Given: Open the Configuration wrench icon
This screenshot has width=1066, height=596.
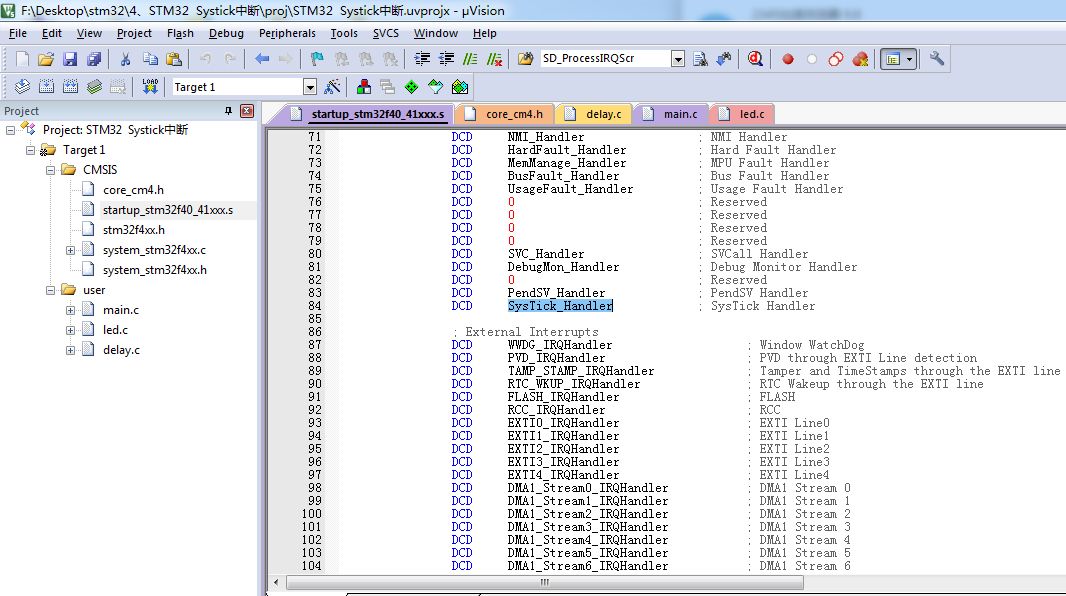Looking at the screenshot, I should tap(937, 59).
